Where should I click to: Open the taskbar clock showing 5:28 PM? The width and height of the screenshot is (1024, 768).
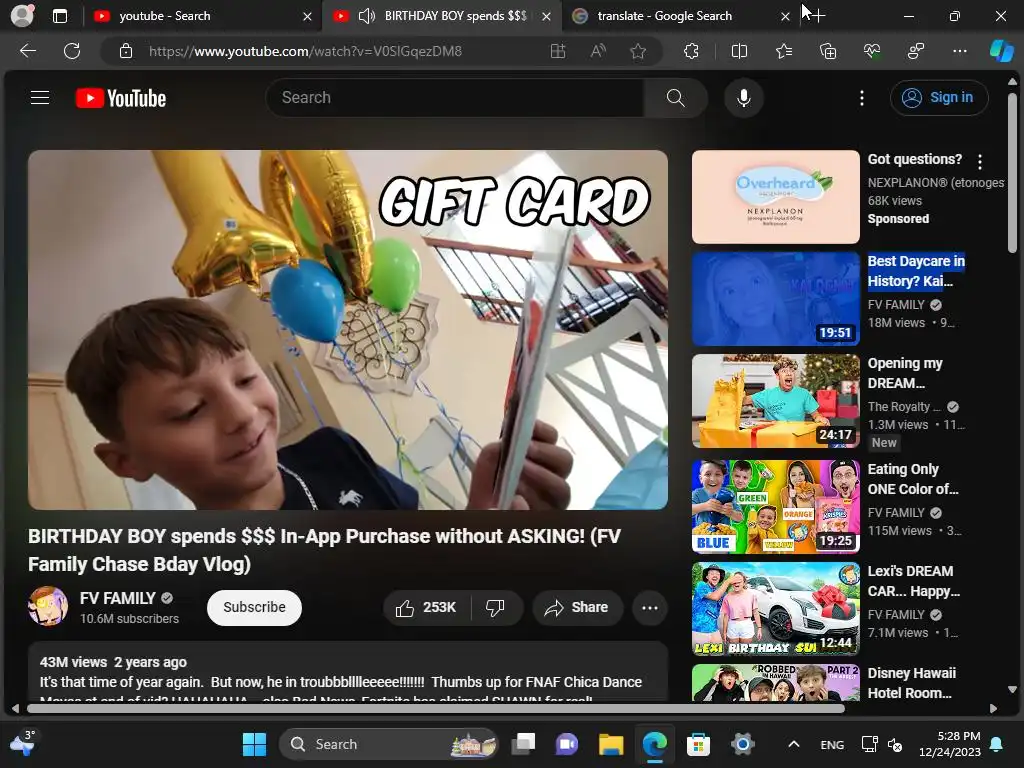(x=950, y=744)
